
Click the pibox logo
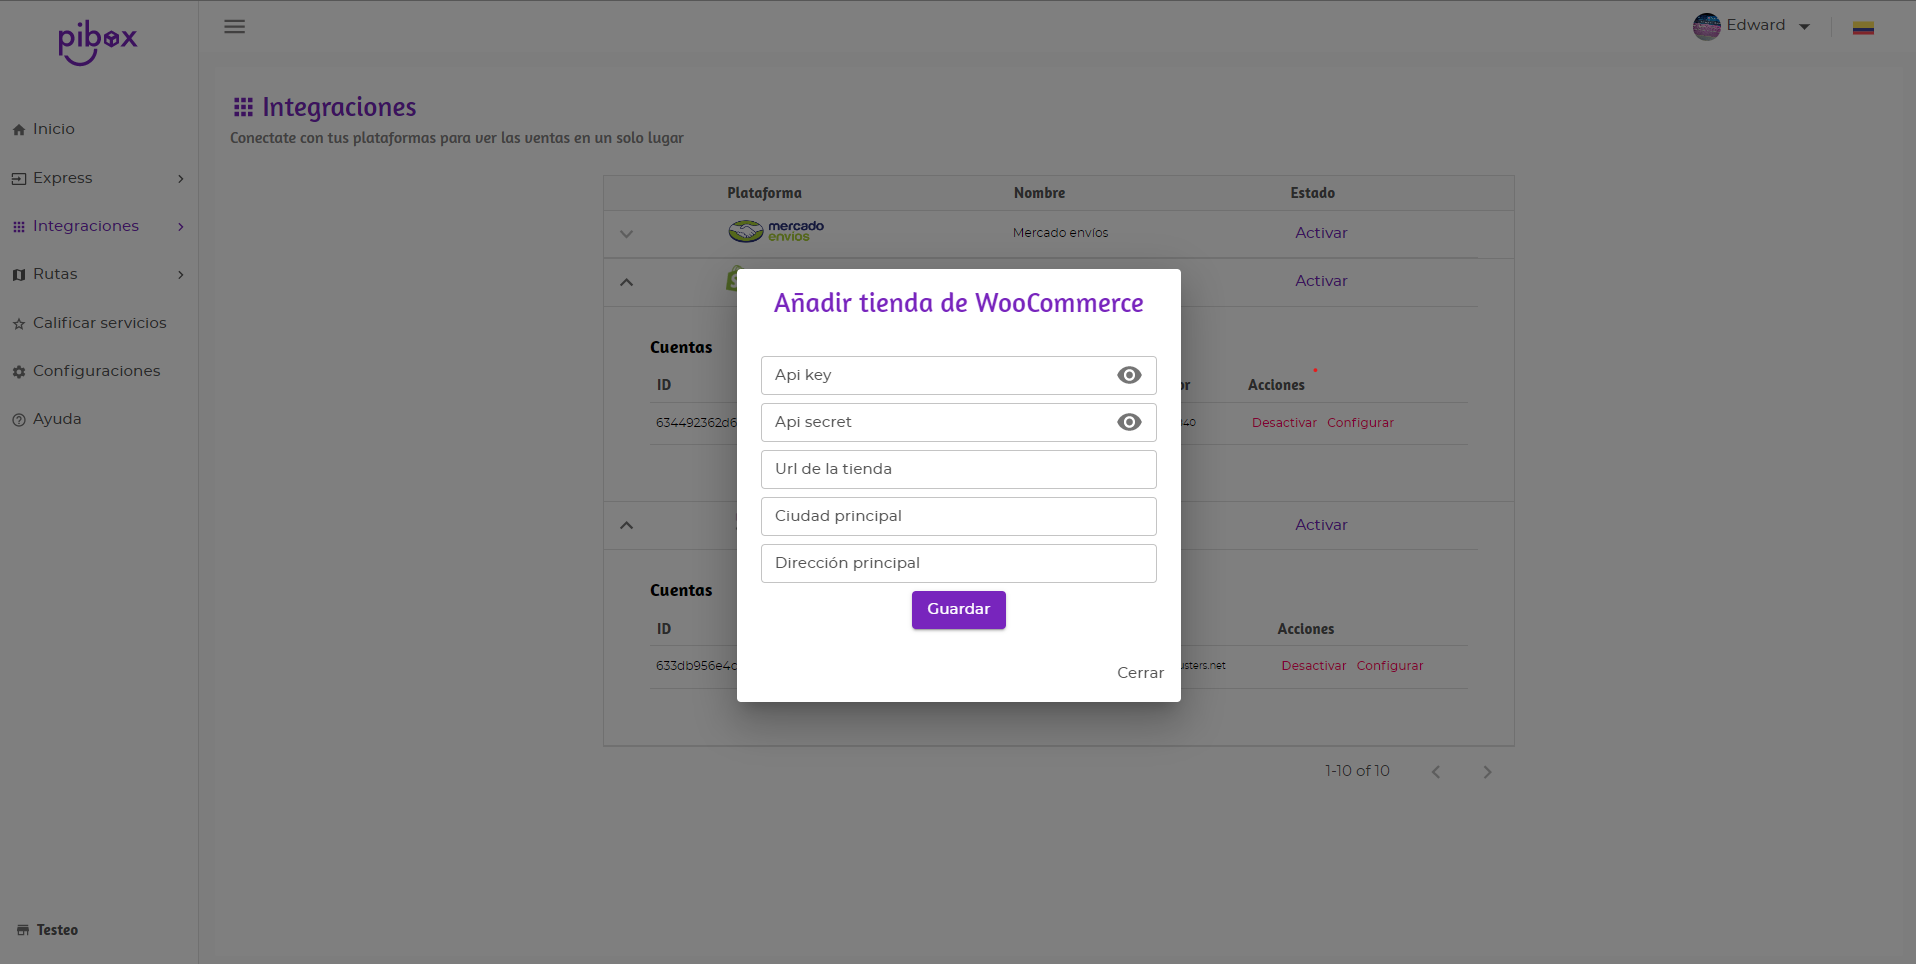coord(97,43)
